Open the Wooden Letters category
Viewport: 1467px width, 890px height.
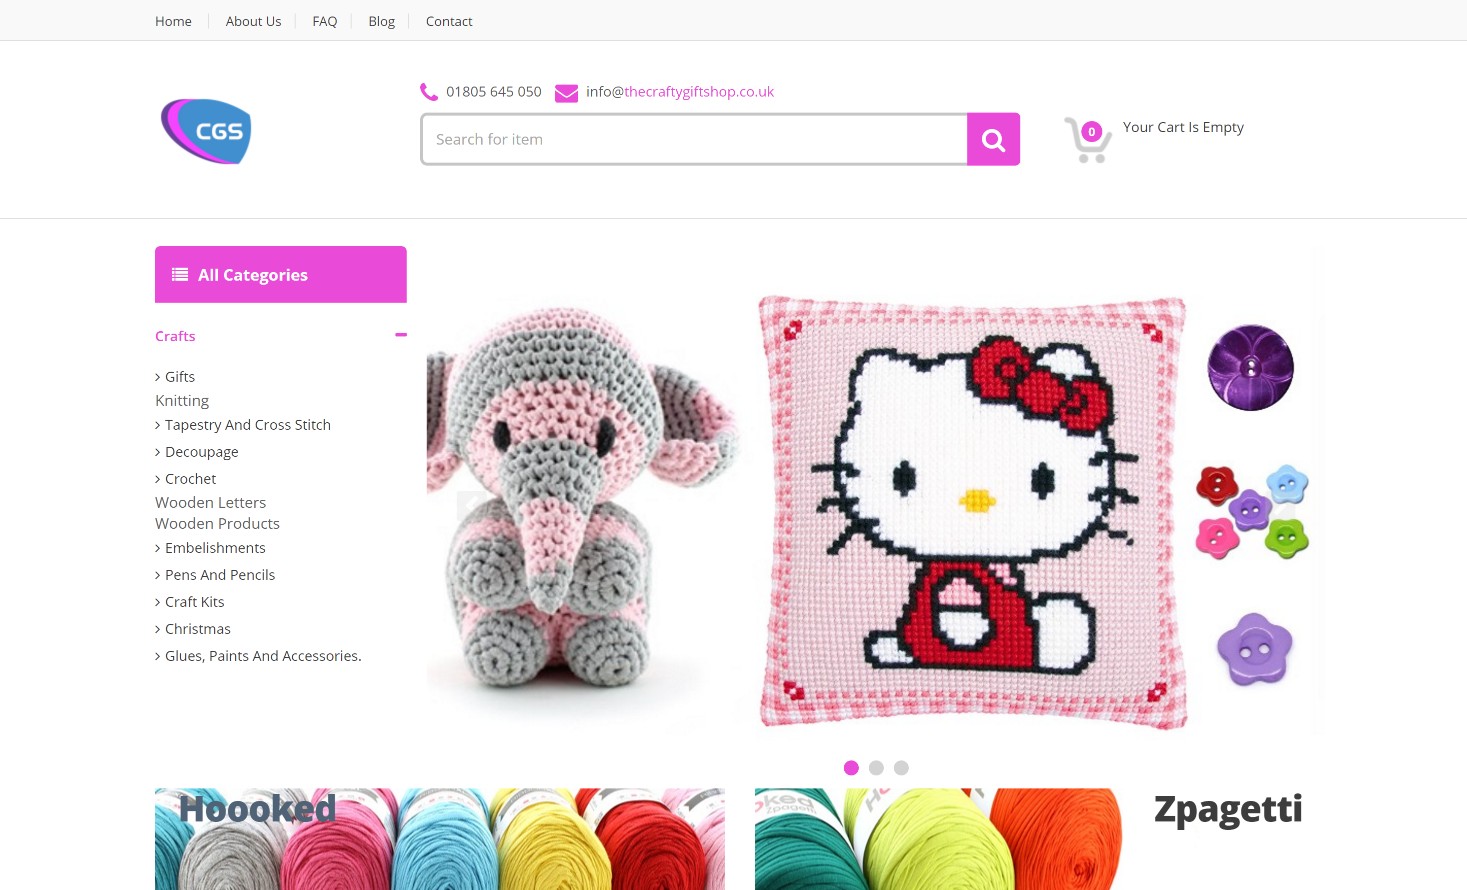click(210, 503)
